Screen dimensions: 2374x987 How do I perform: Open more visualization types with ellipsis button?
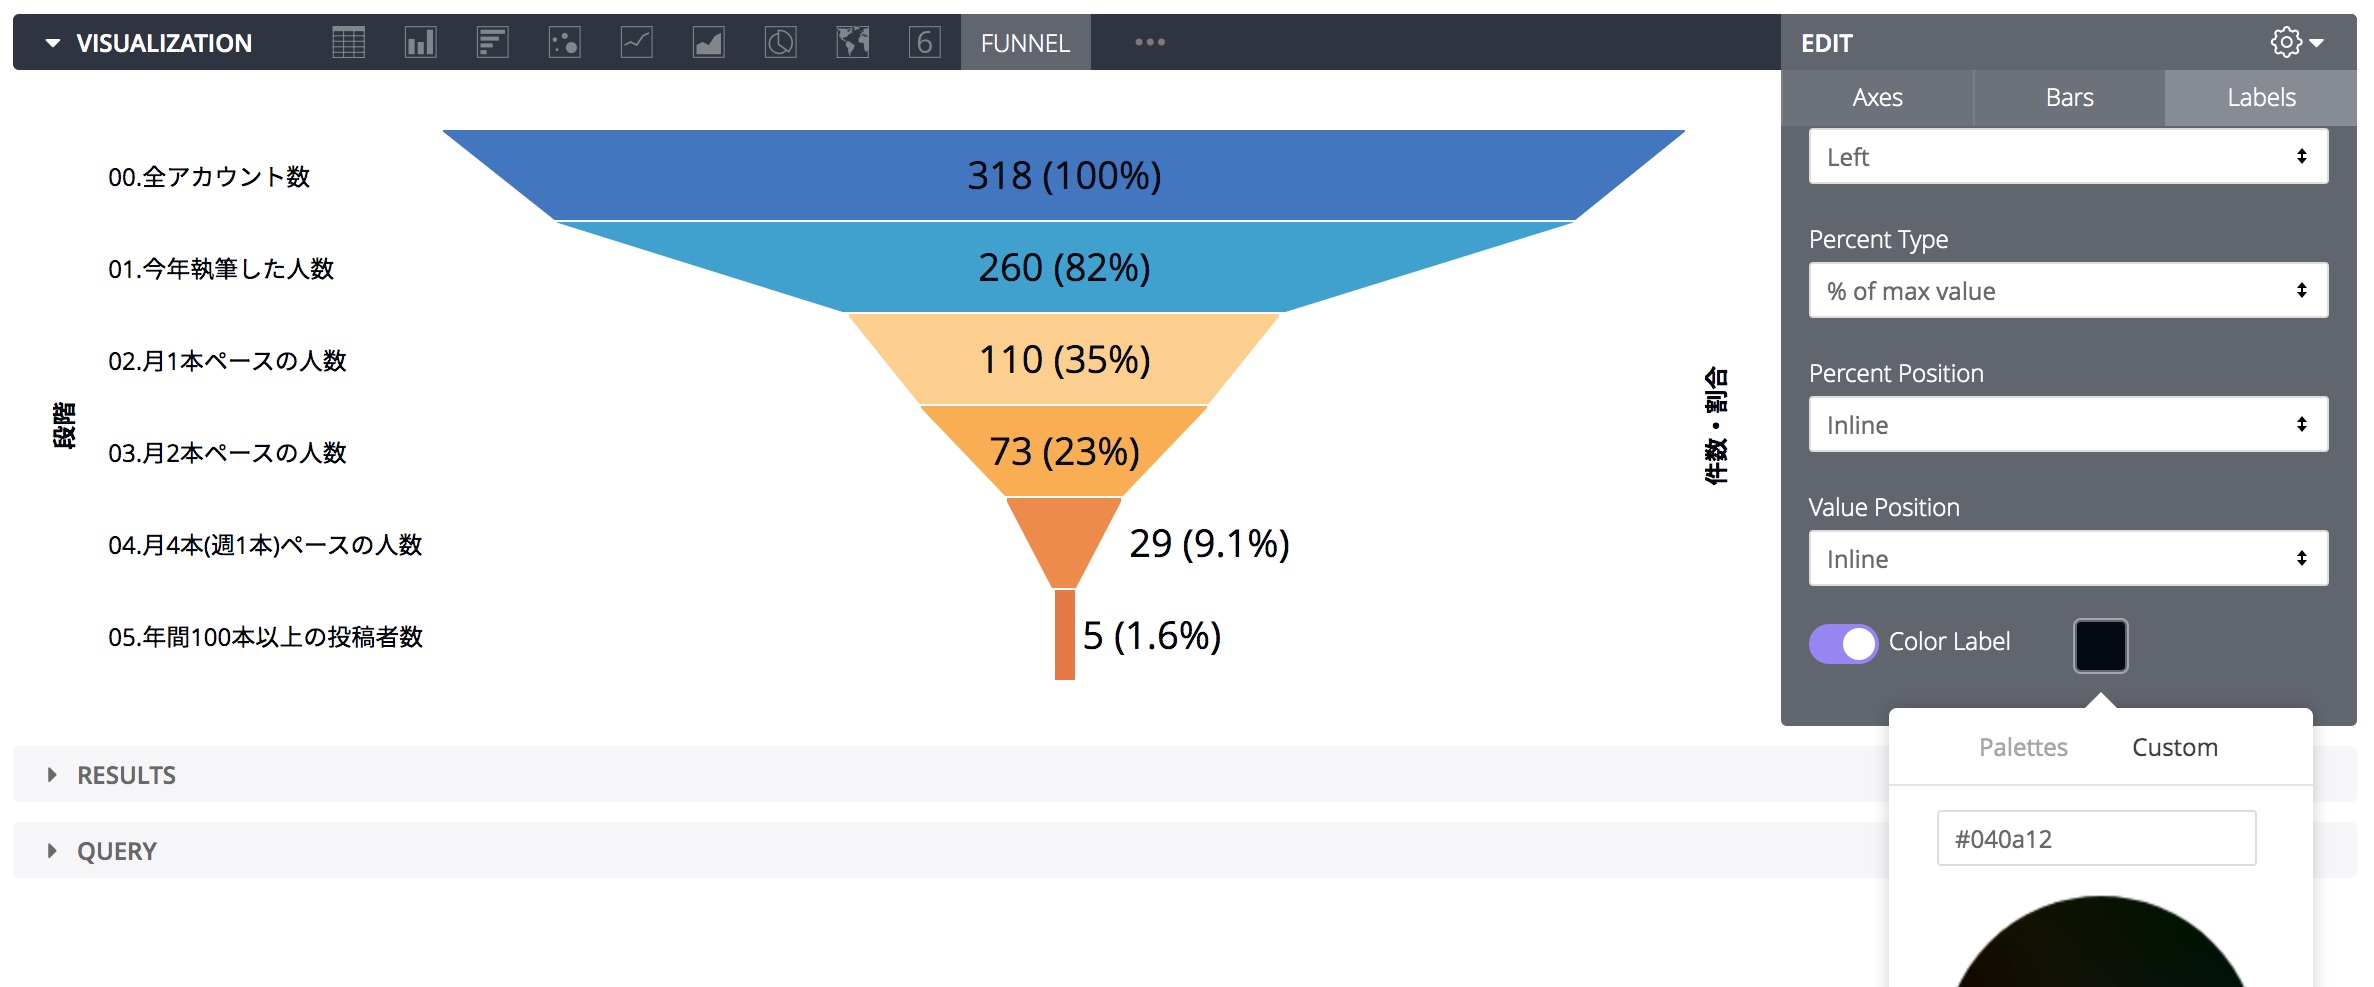pos(1150,42)
